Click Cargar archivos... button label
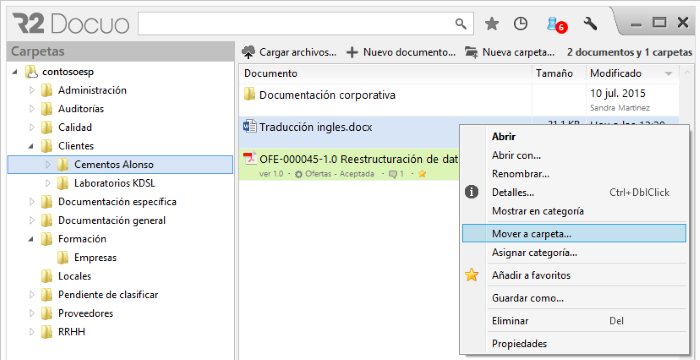The image size is (700, 360). click(298, 52)
